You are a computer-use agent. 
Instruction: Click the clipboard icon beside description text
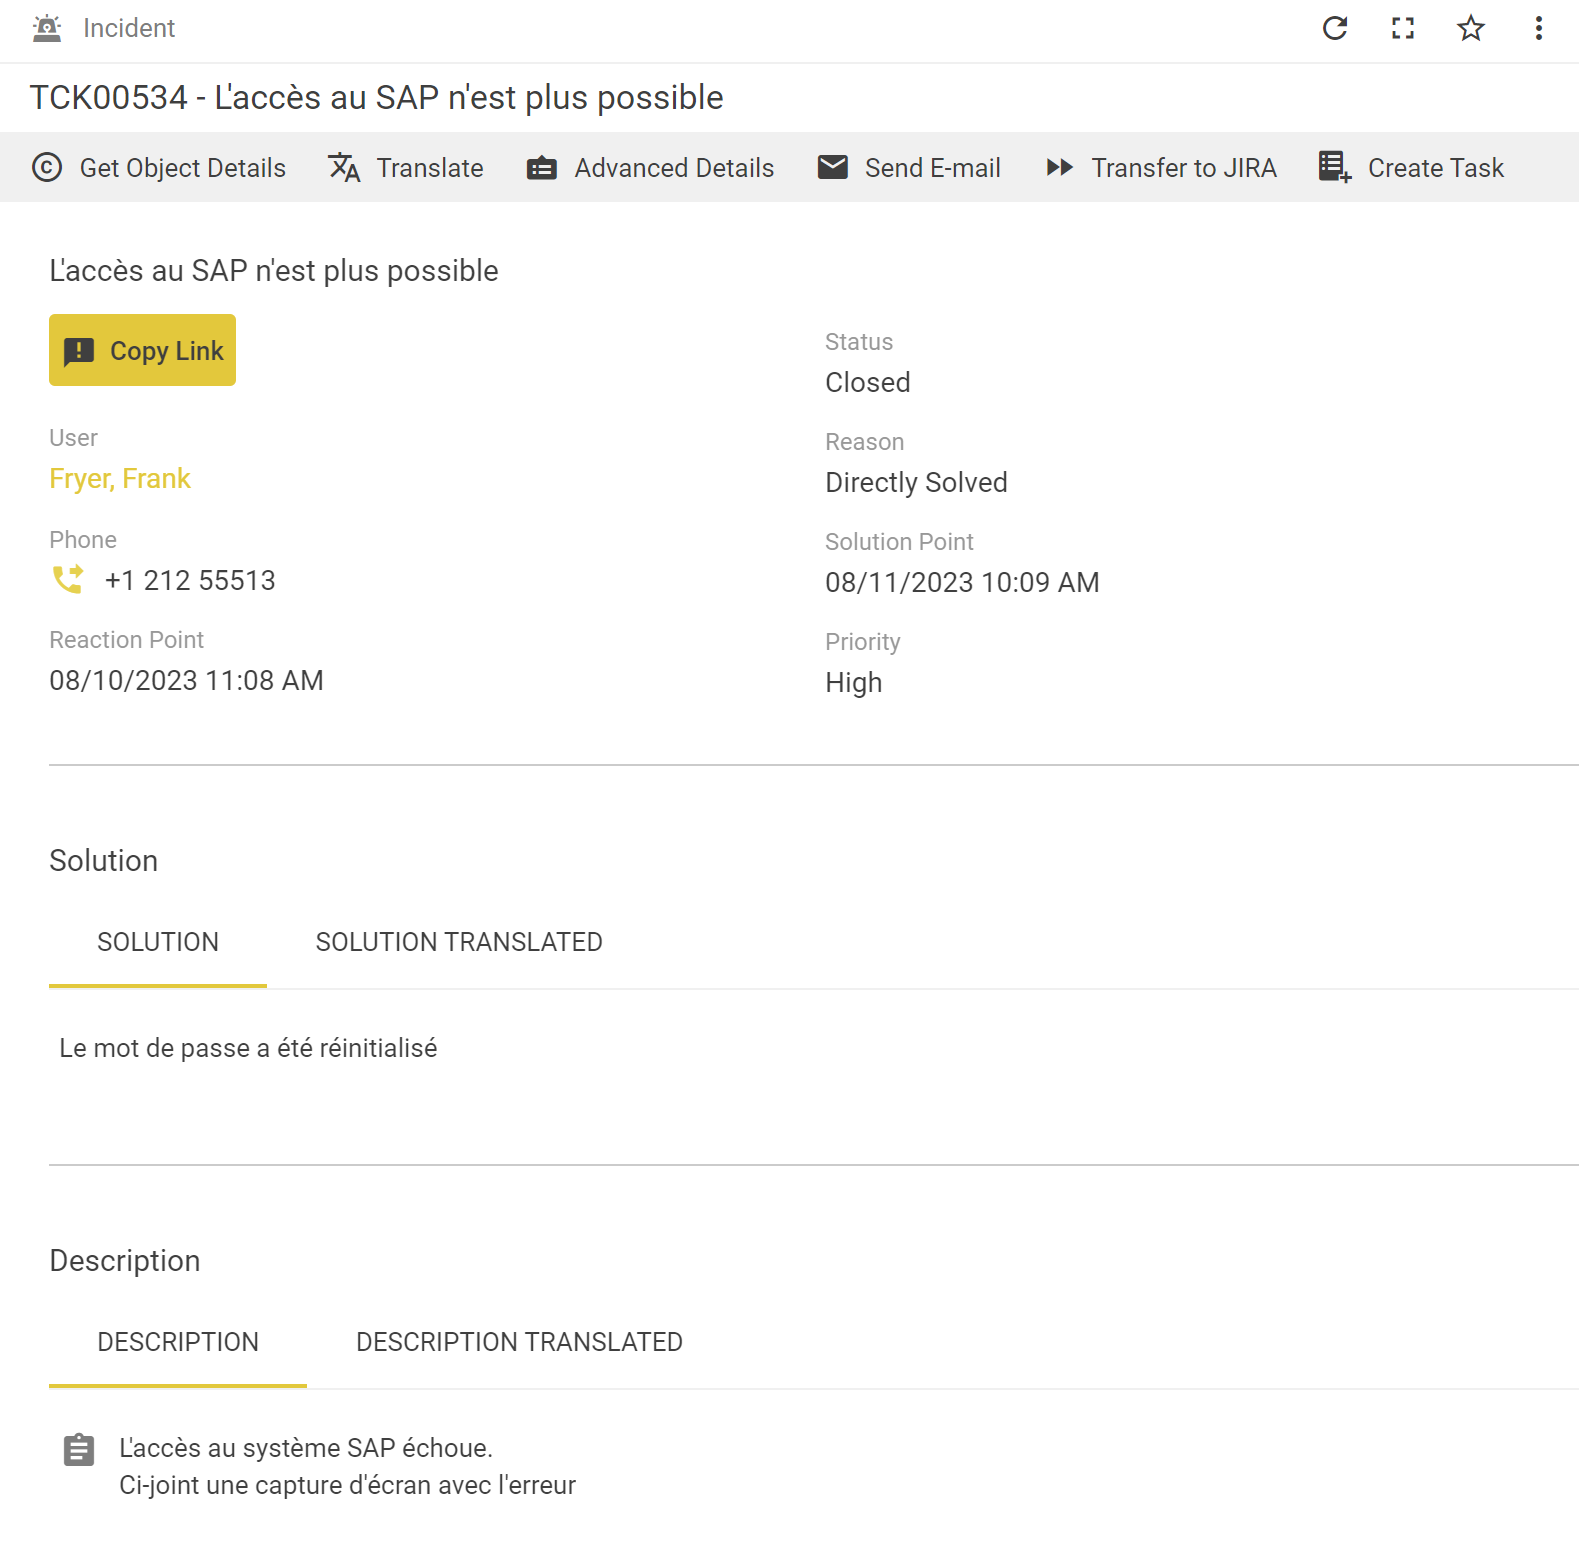pyautogui.click(x=79, y=1449)
